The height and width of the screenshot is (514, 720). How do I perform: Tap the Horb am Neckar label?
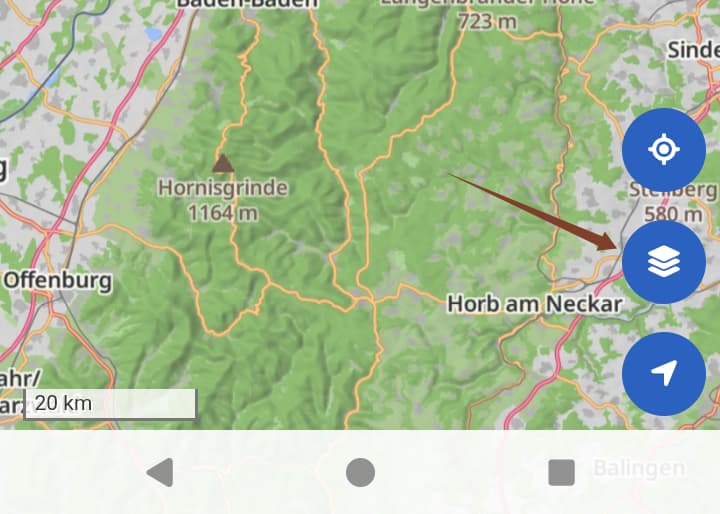(535, 304)
